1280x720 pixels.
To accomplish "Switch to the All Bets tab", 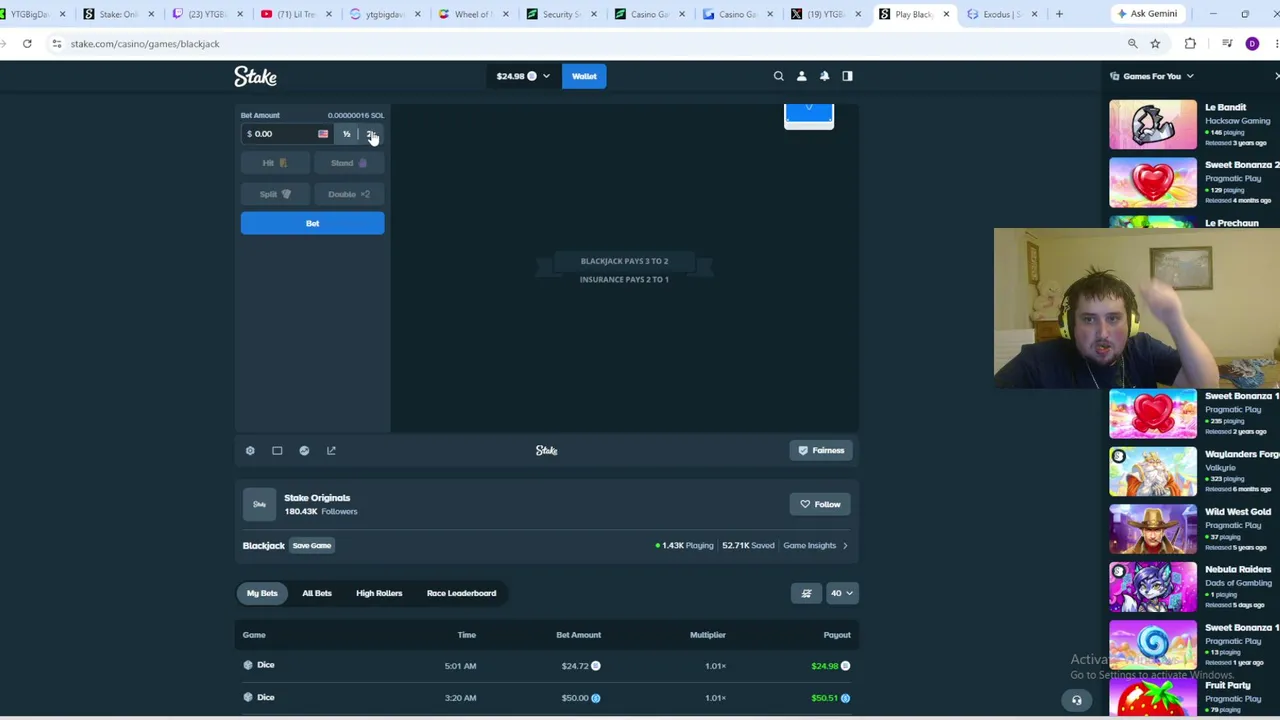I will (317, 593).
